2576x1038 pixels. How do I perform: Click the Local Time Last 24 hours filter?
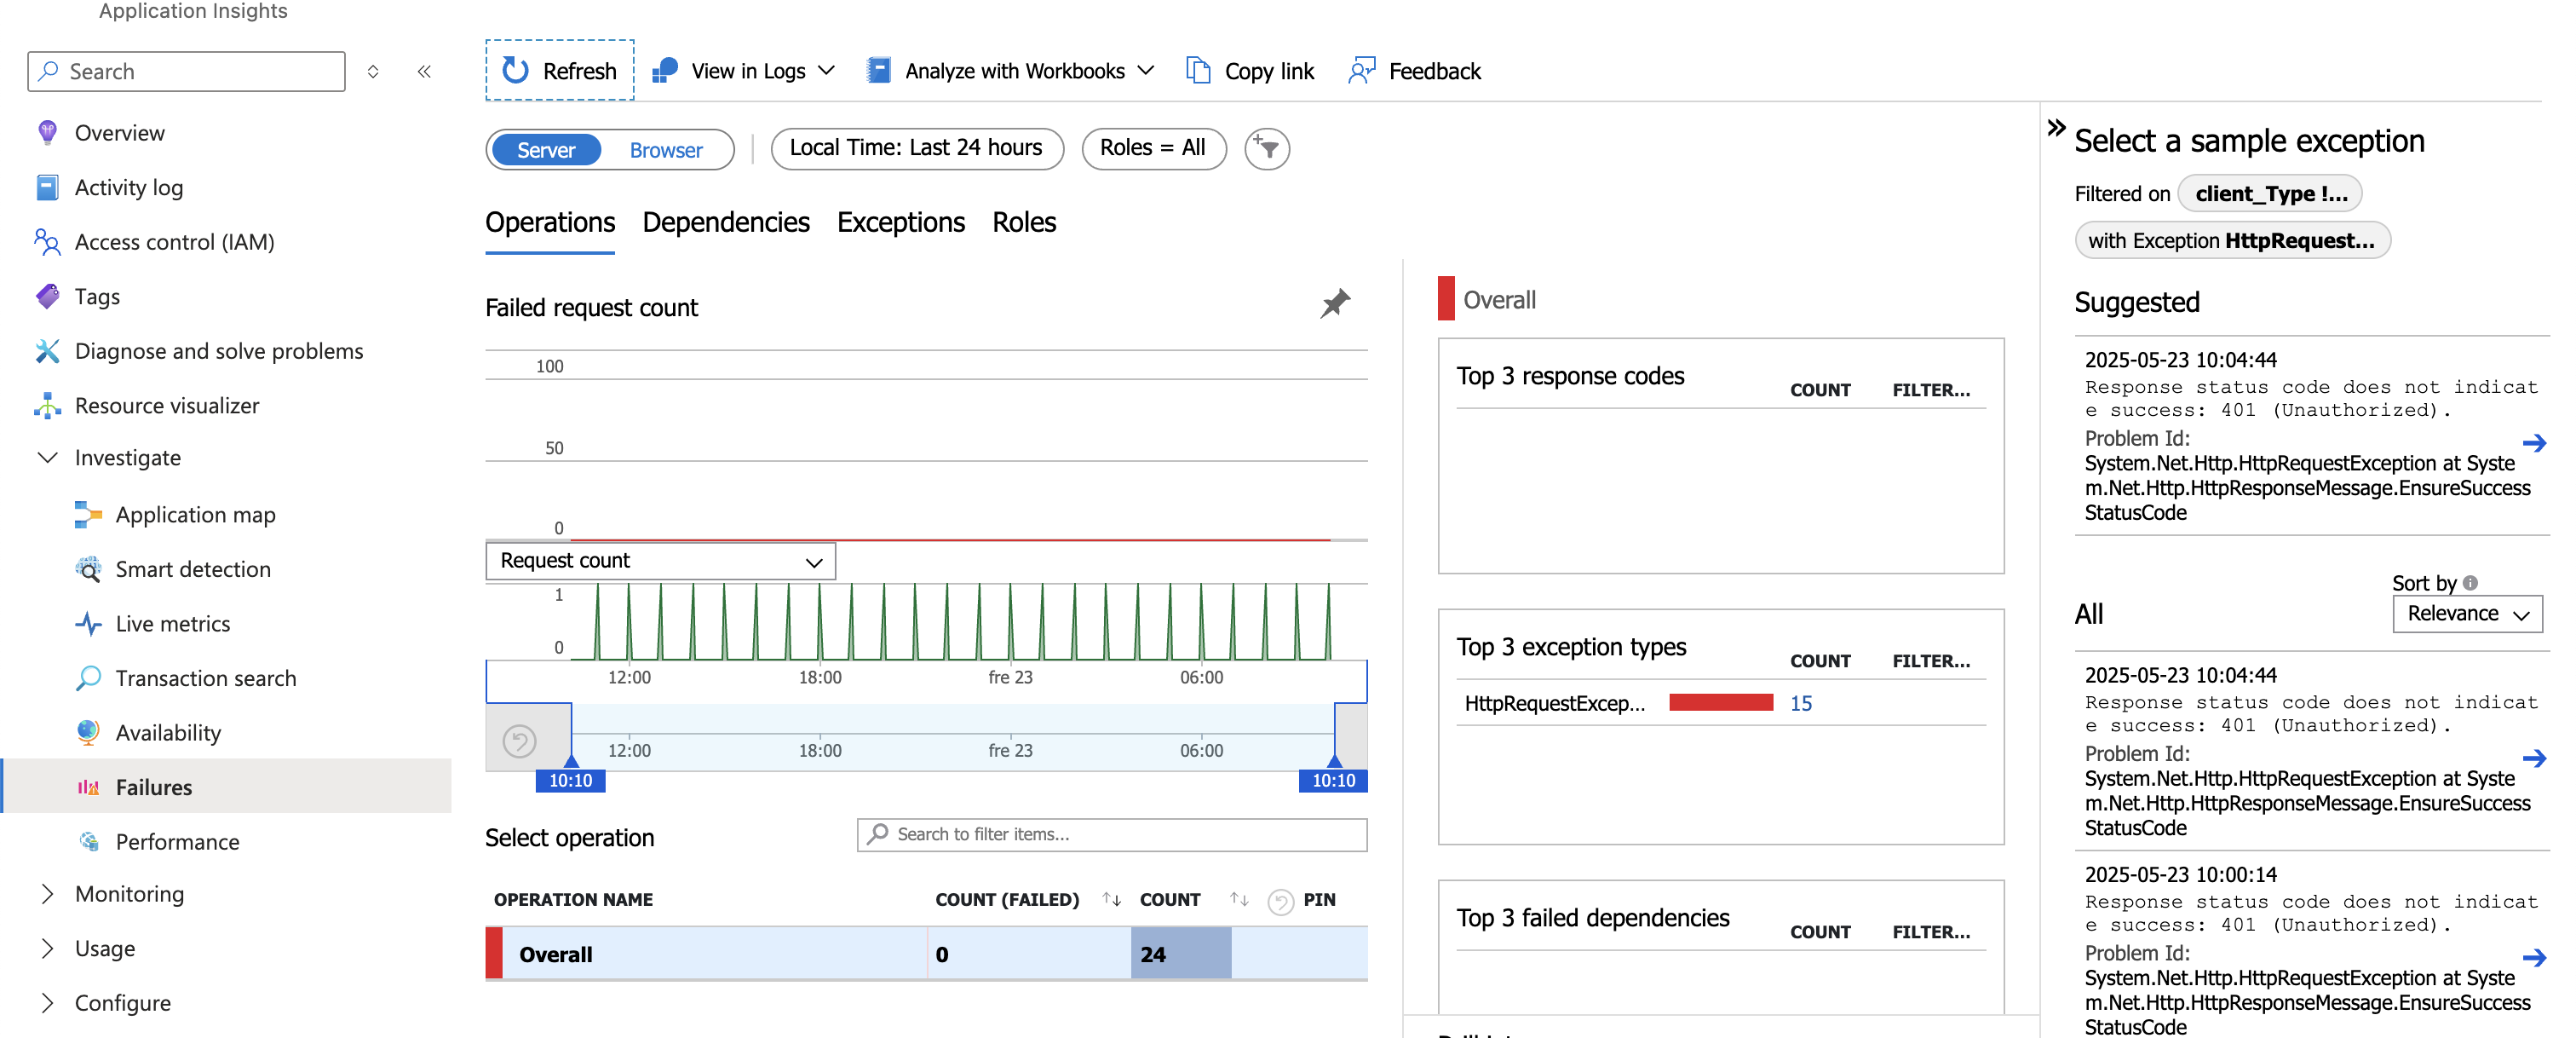pyautogui.click(x=916, y=148)
